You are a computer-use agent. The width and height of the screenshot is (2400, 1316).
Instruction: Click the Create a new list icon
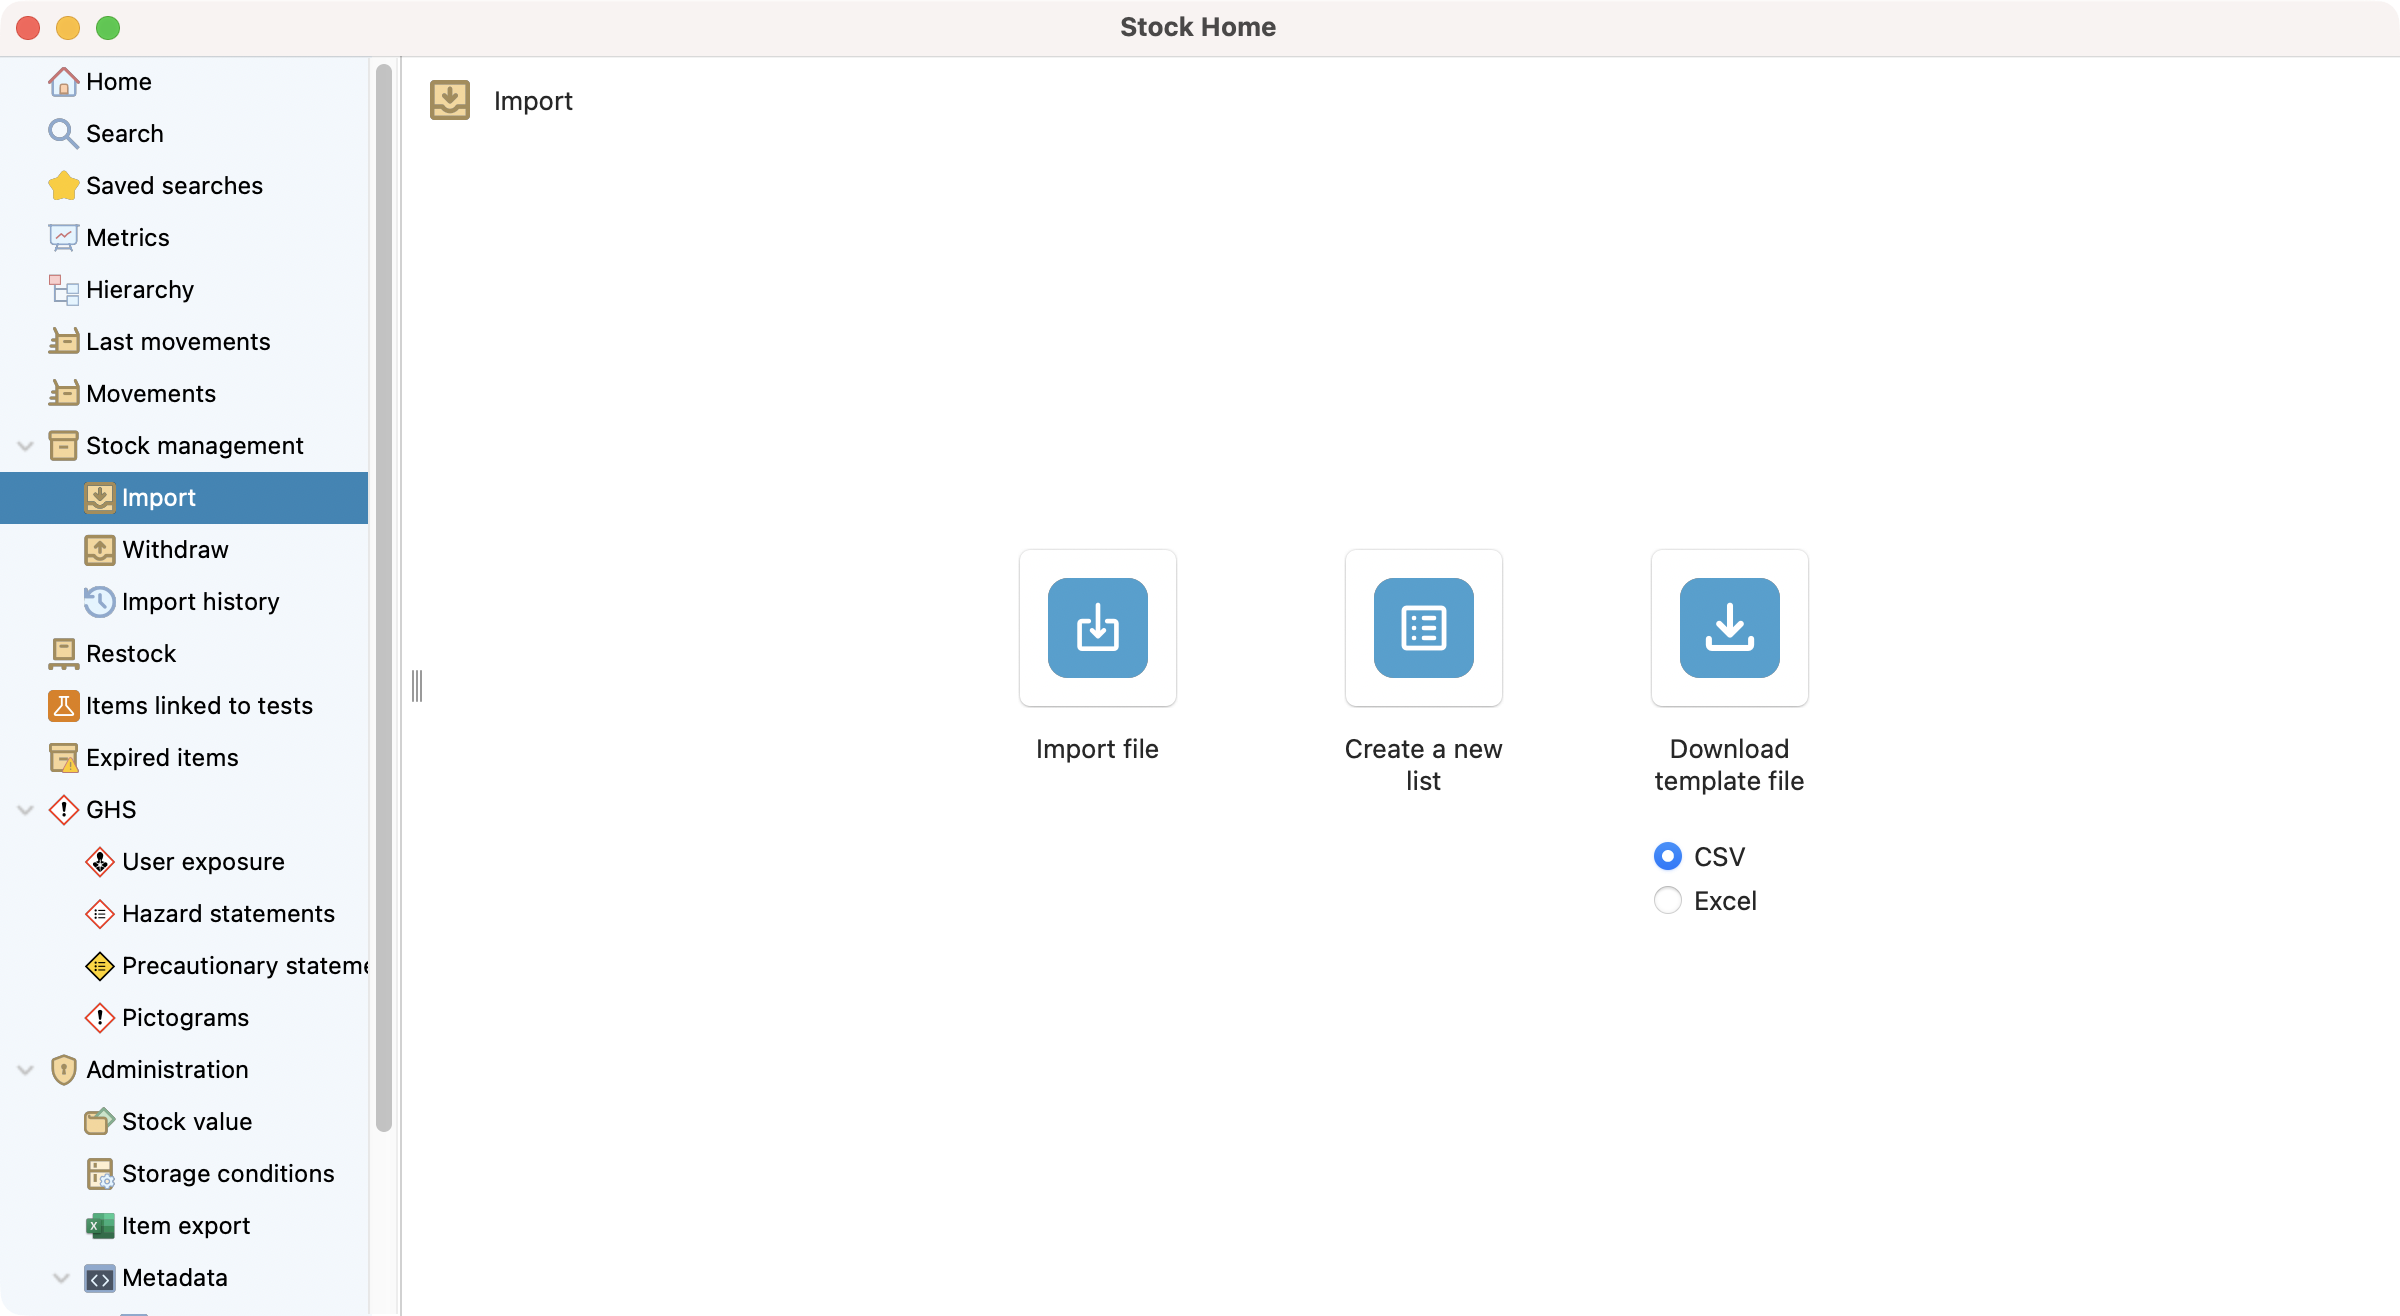[x=1423, y=628]
